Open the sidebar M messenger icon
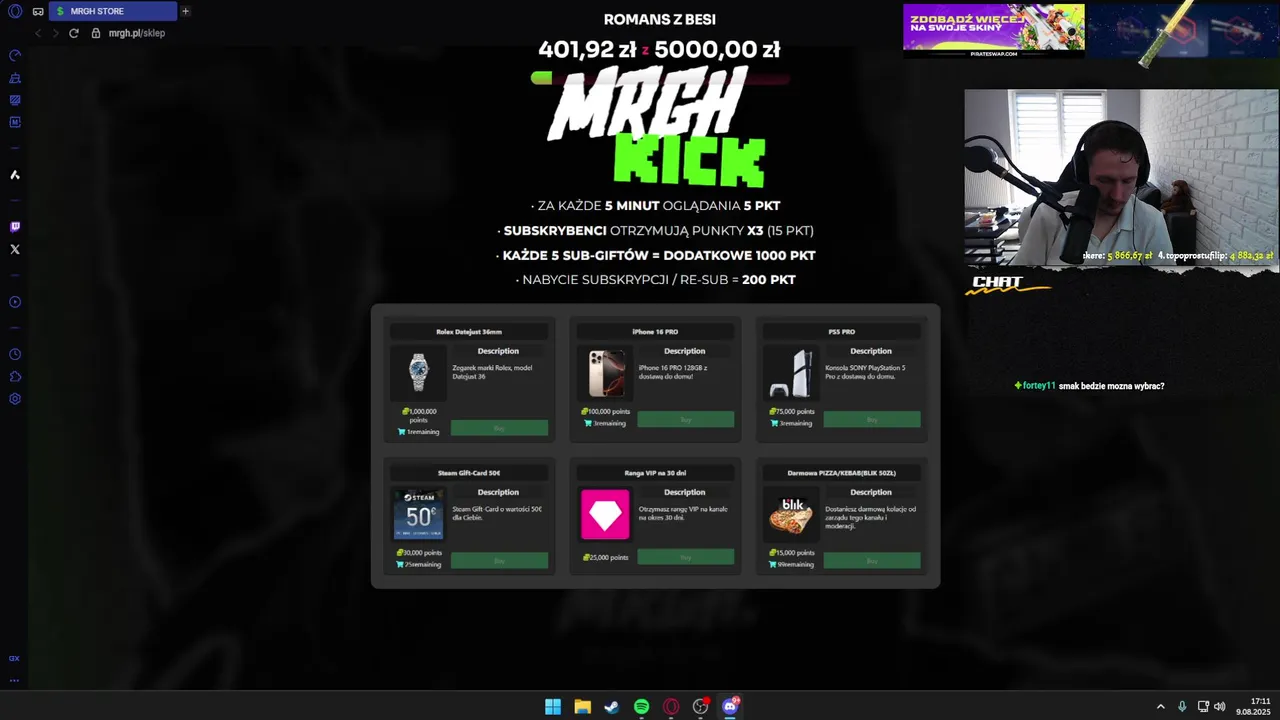This screenshot has width=1280, height=720. point(15,122)
